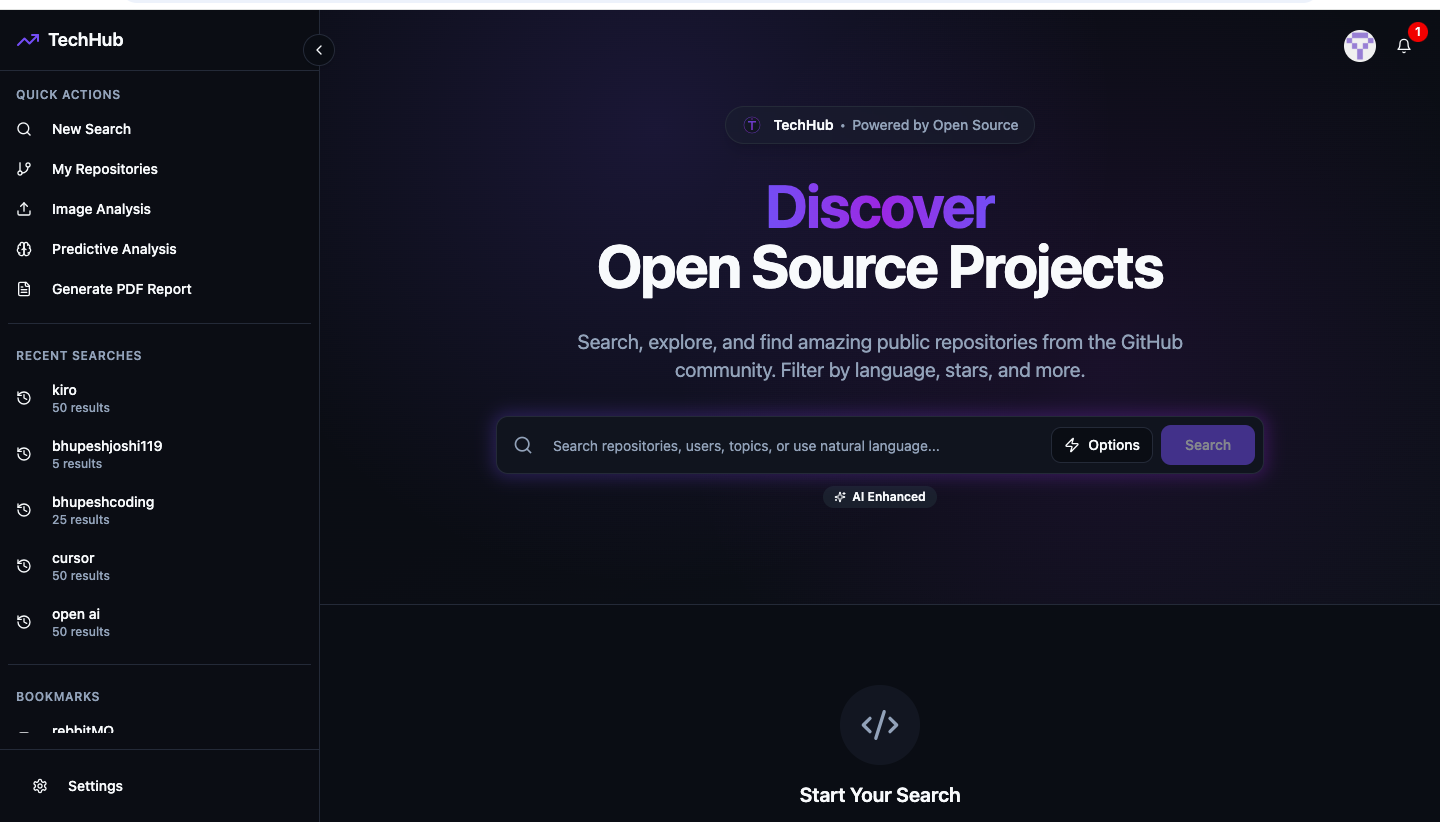Image resolution: width=1440 pixels, height=822 pixels.
Task: Go to Image Analysis
Action: click(x=159, y=209)
